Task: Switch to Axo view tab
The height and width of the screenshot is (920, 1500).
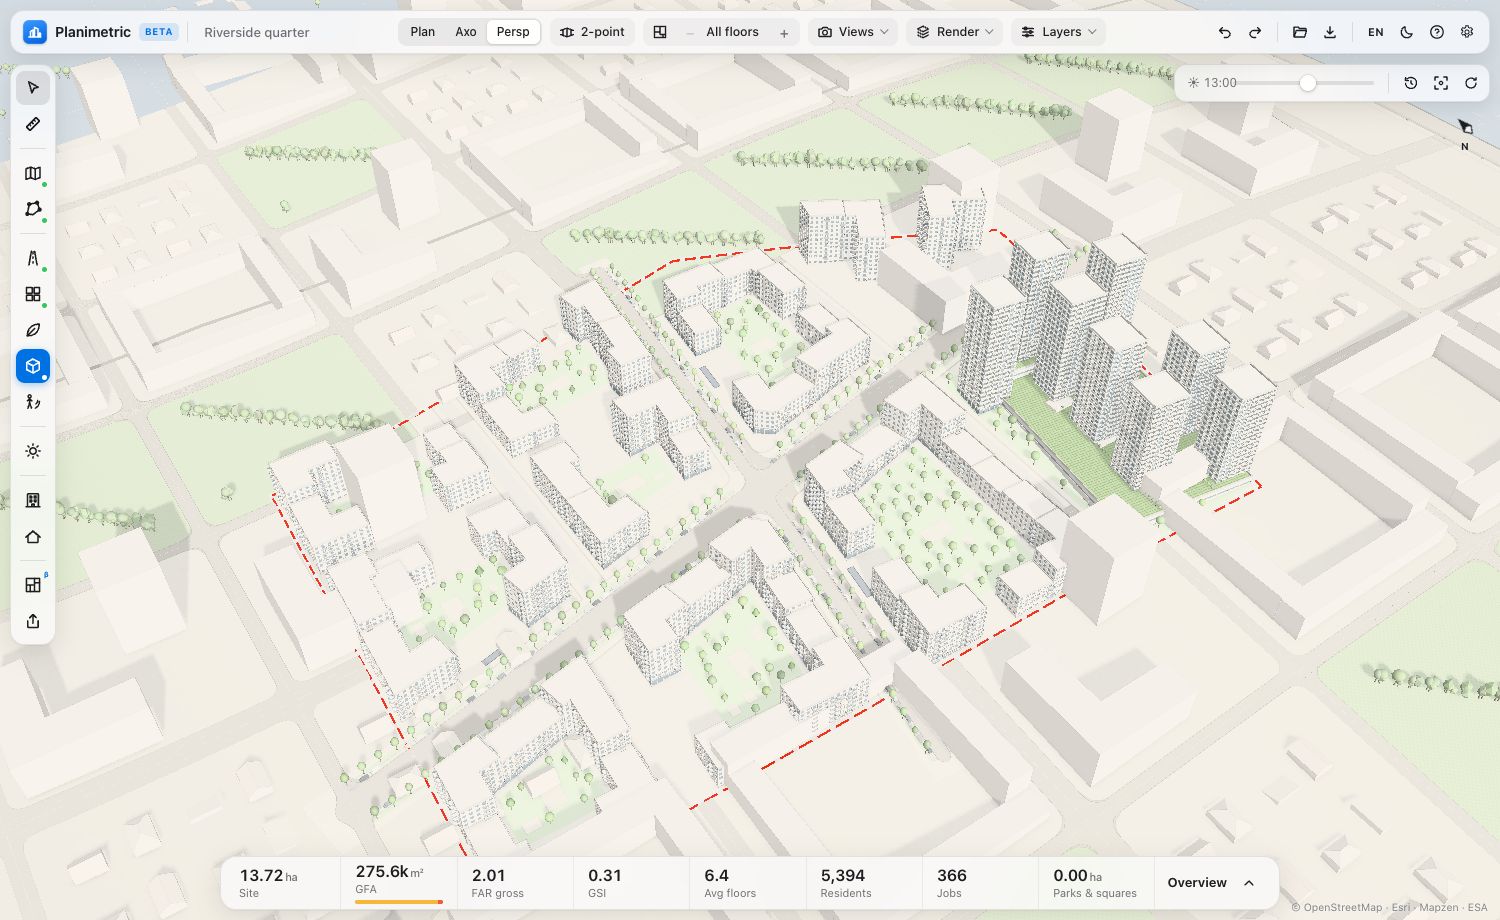Action: (466, 32)
